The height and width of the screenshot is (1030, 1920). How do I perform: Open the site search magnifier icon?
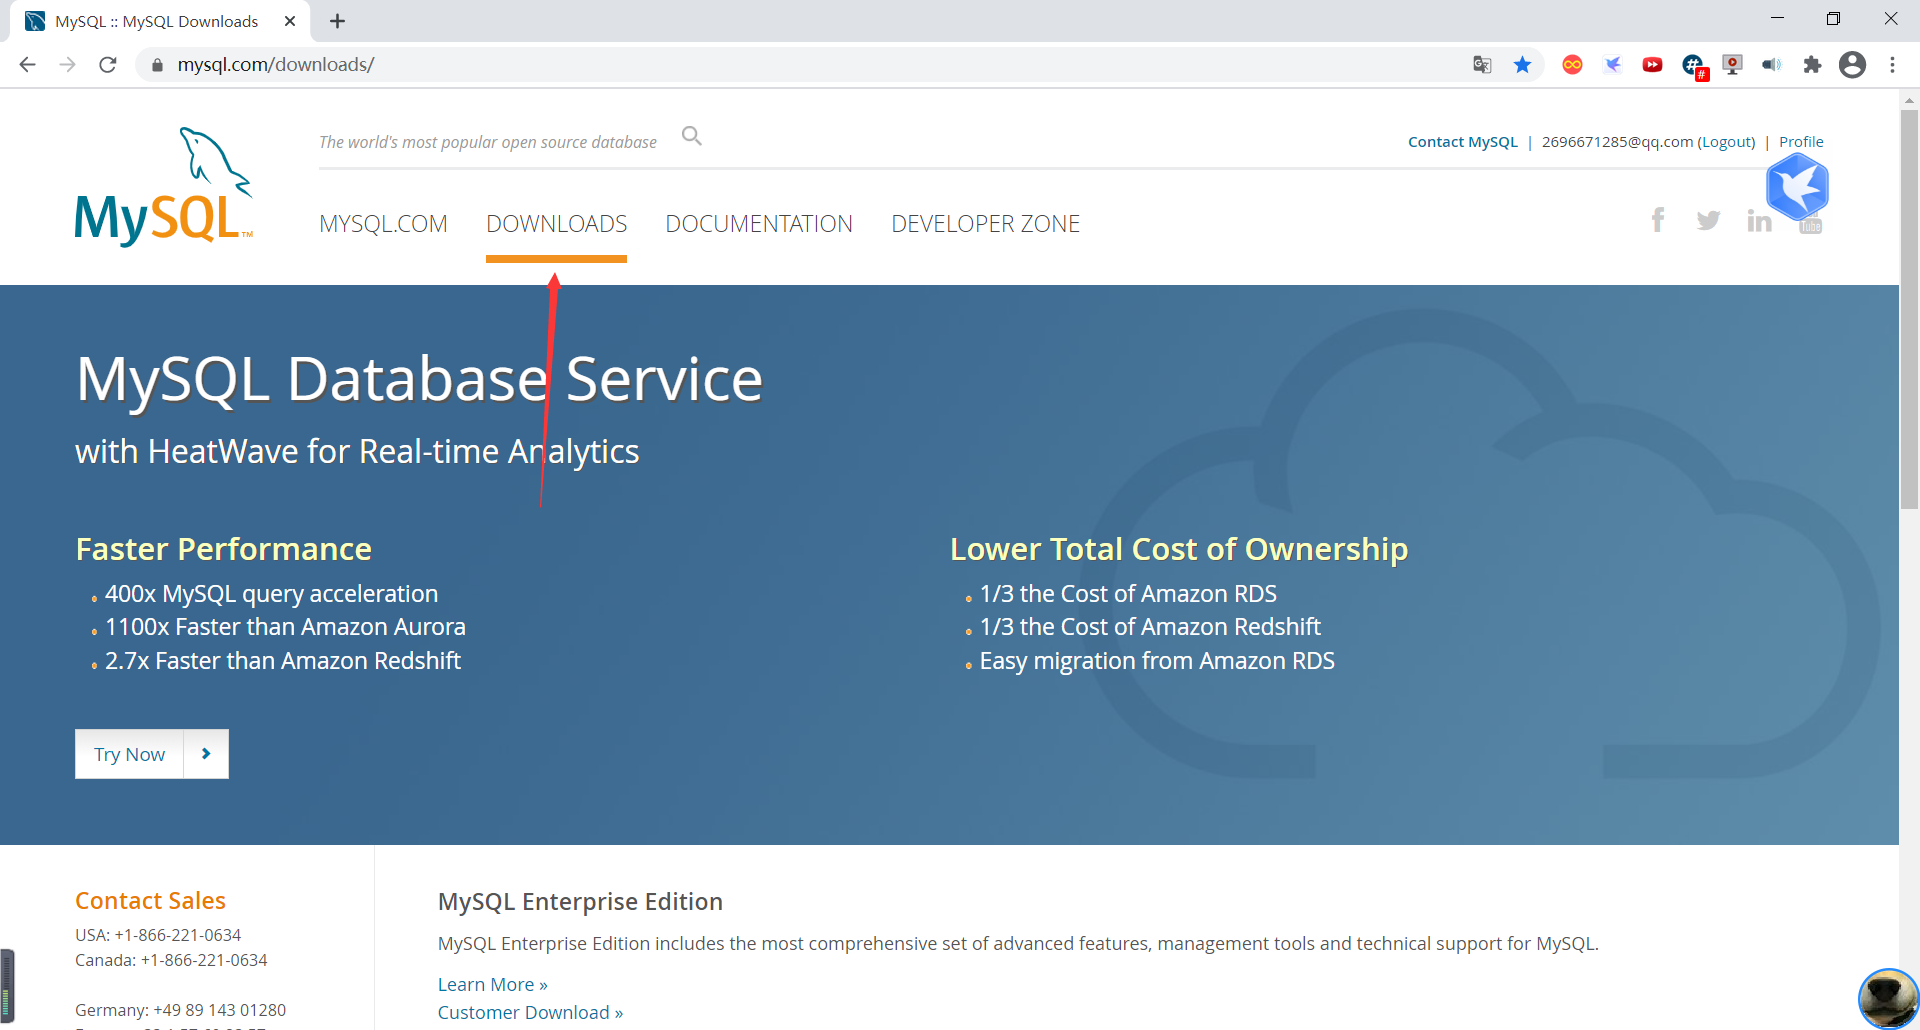(692, 136)
